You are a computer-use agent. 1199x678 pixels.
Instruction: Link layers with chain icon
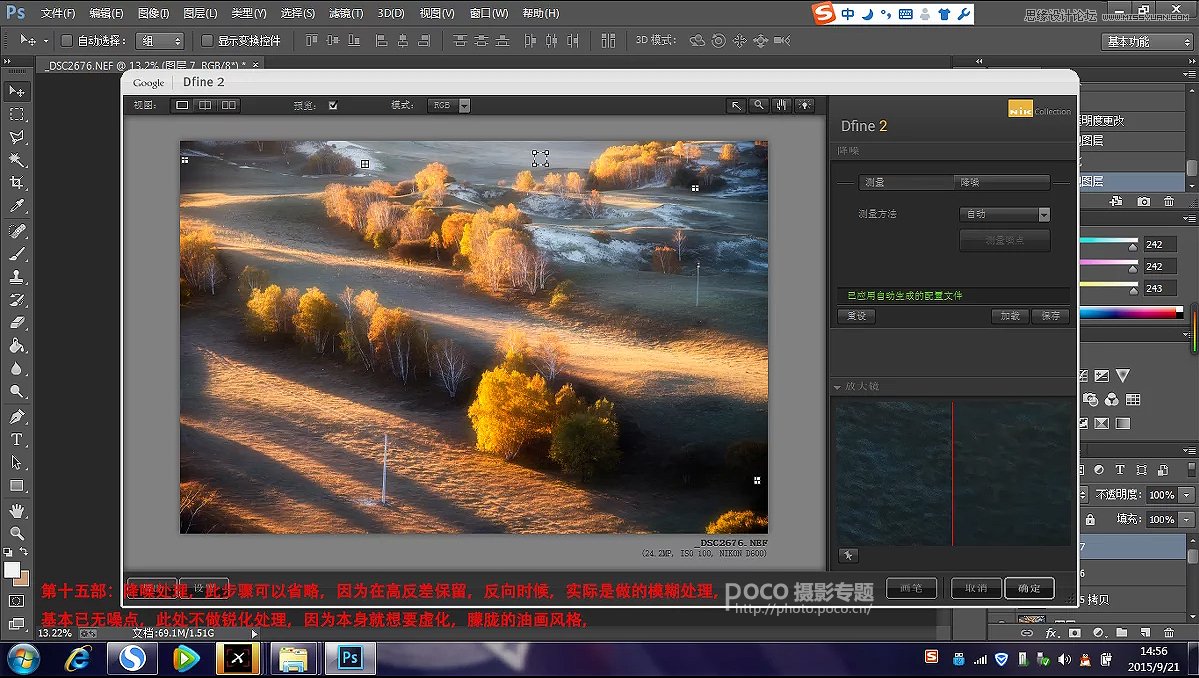coord(1027,633)
